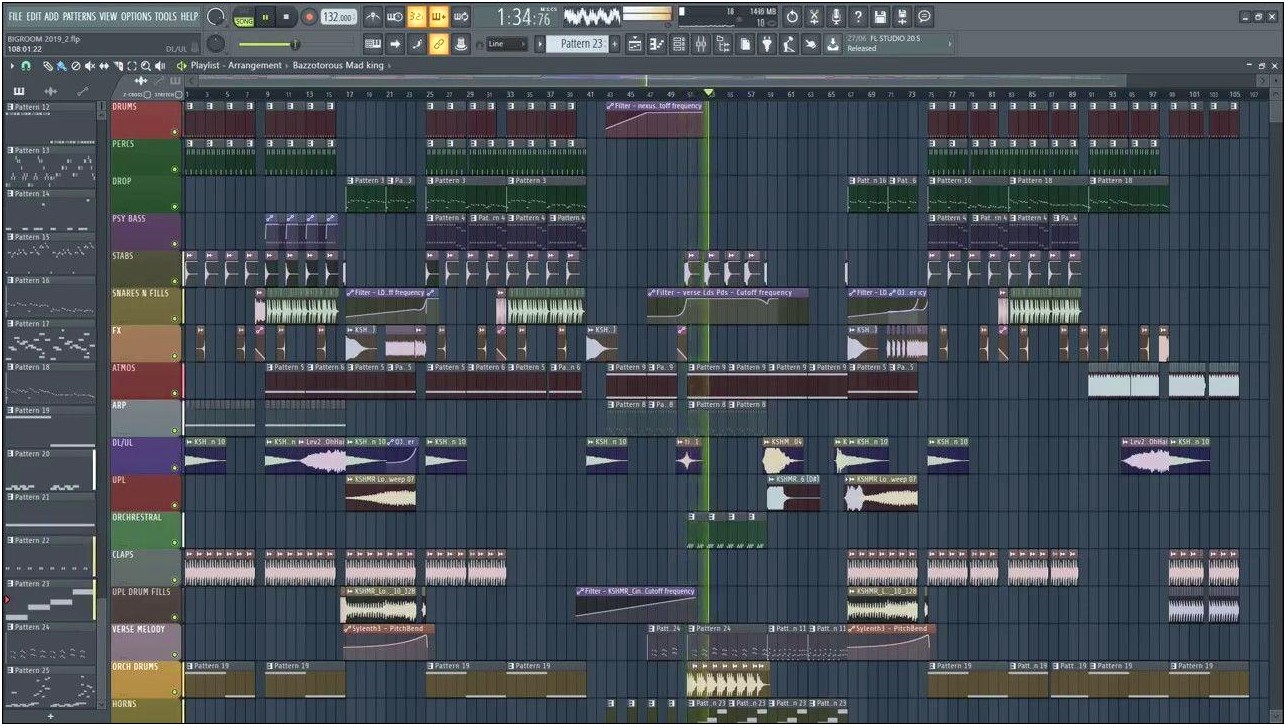This screenshot has height=726, width=1286.
Task: Open the piano roll window icon
Action: coord(657,44)
